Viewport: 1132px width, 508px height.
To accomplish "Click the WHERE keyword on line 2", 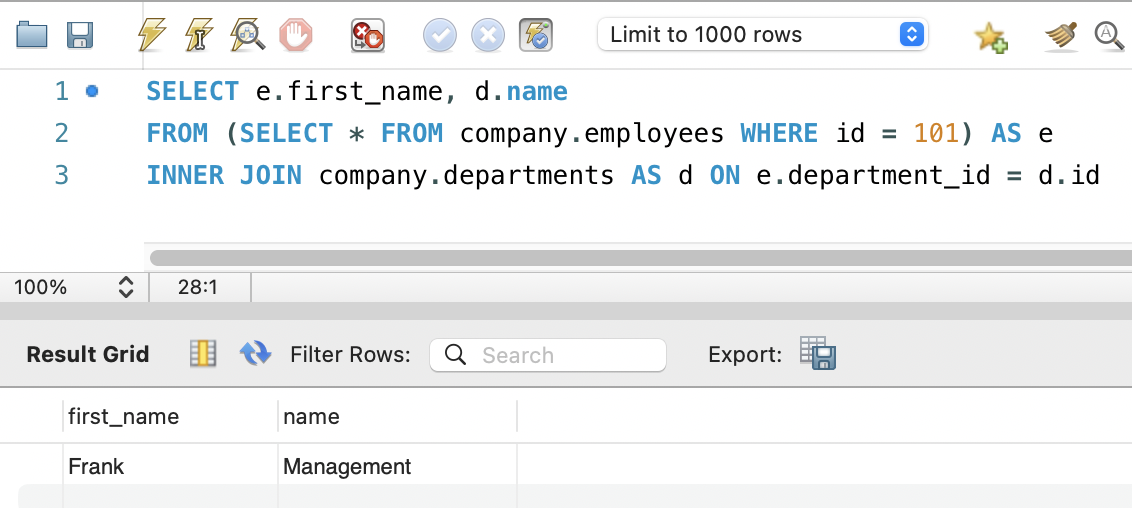I will pyautogui.click(x=780, y=133).
